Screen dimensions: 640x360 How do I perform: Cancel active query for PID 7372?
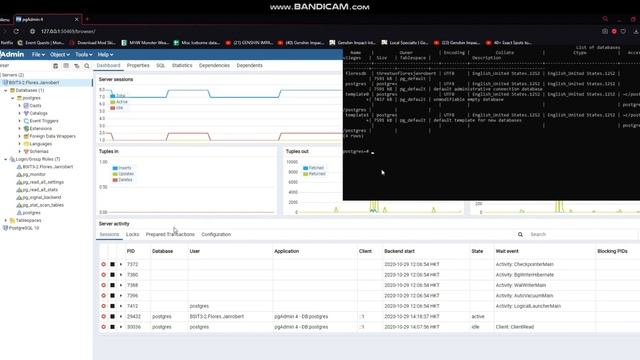[x=112, y=264]
